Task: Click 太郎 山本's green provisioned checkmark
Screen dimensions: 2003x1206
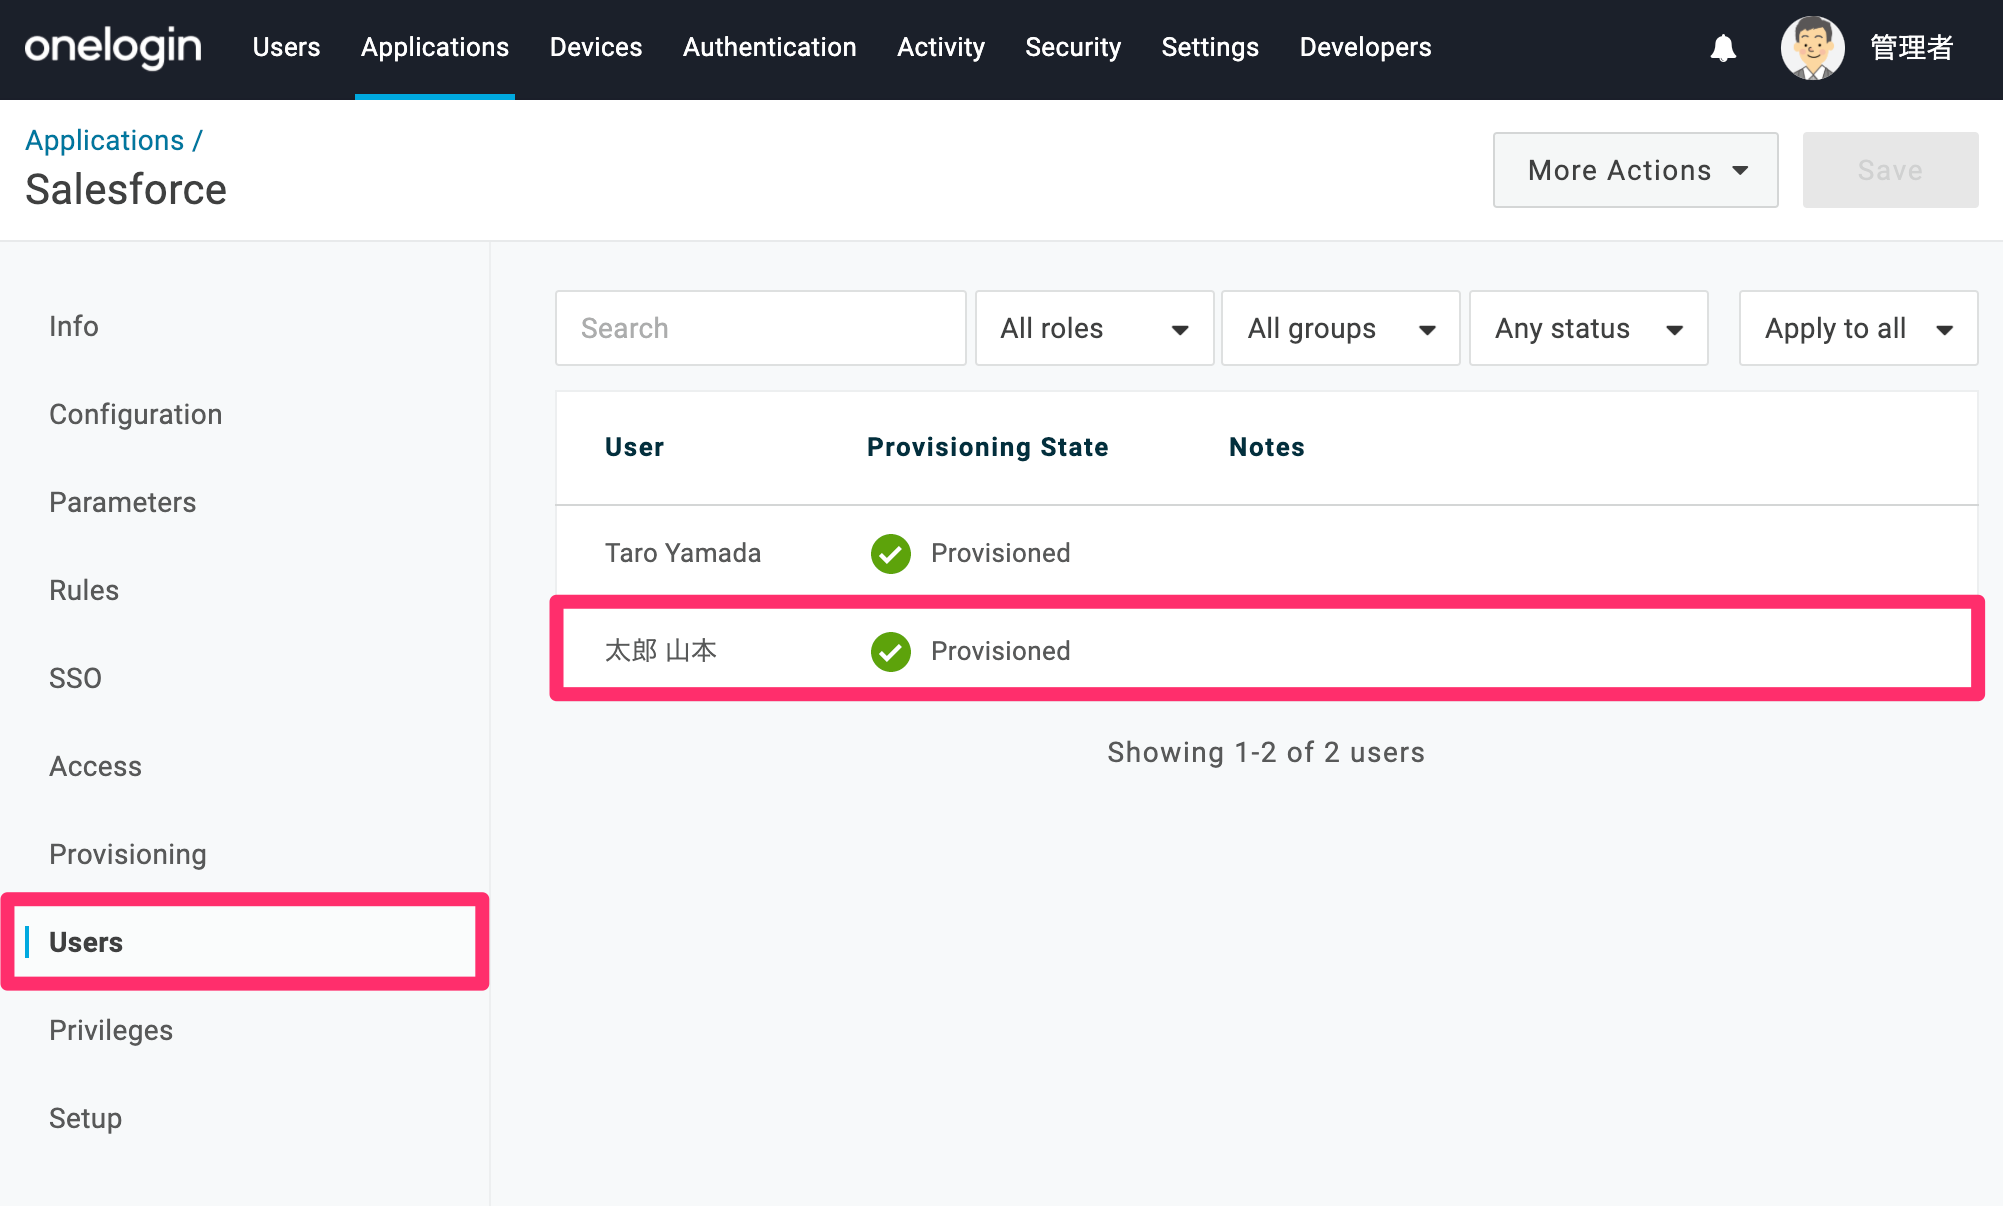Action: click(x=890, y=651)
